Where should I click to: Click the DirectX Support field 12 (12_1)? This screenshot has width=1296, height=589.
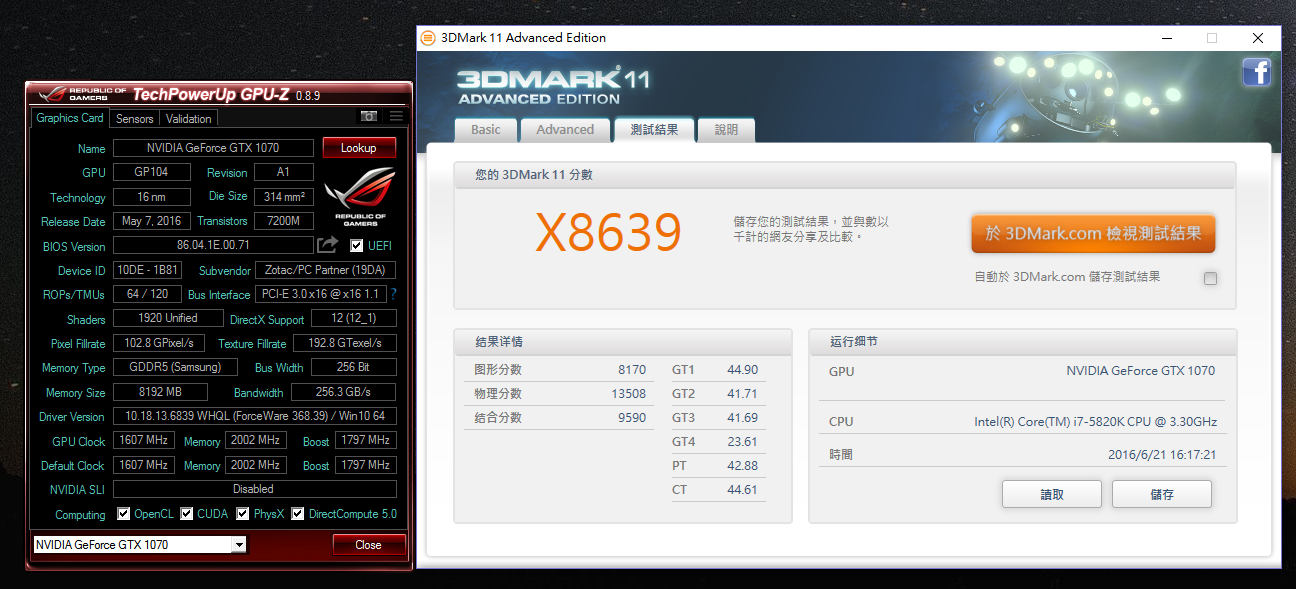354,319
